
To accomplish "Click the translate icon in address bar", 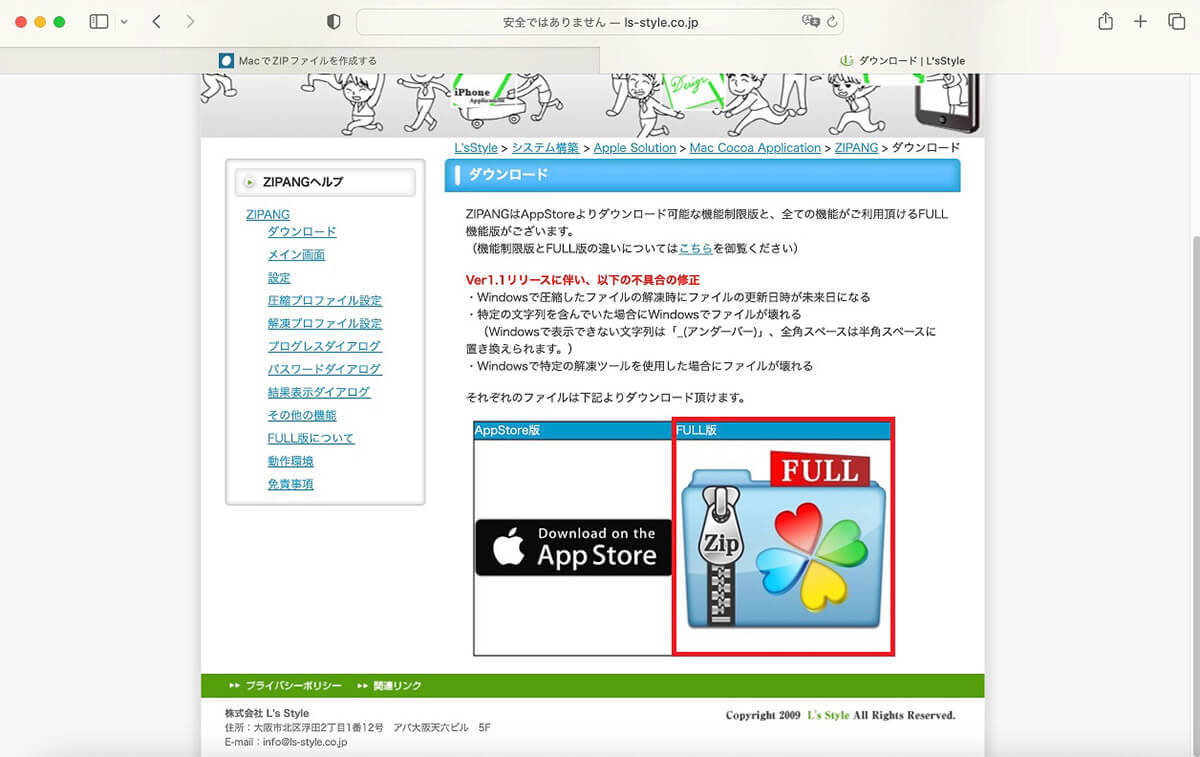I will click(x=811, y=21).
